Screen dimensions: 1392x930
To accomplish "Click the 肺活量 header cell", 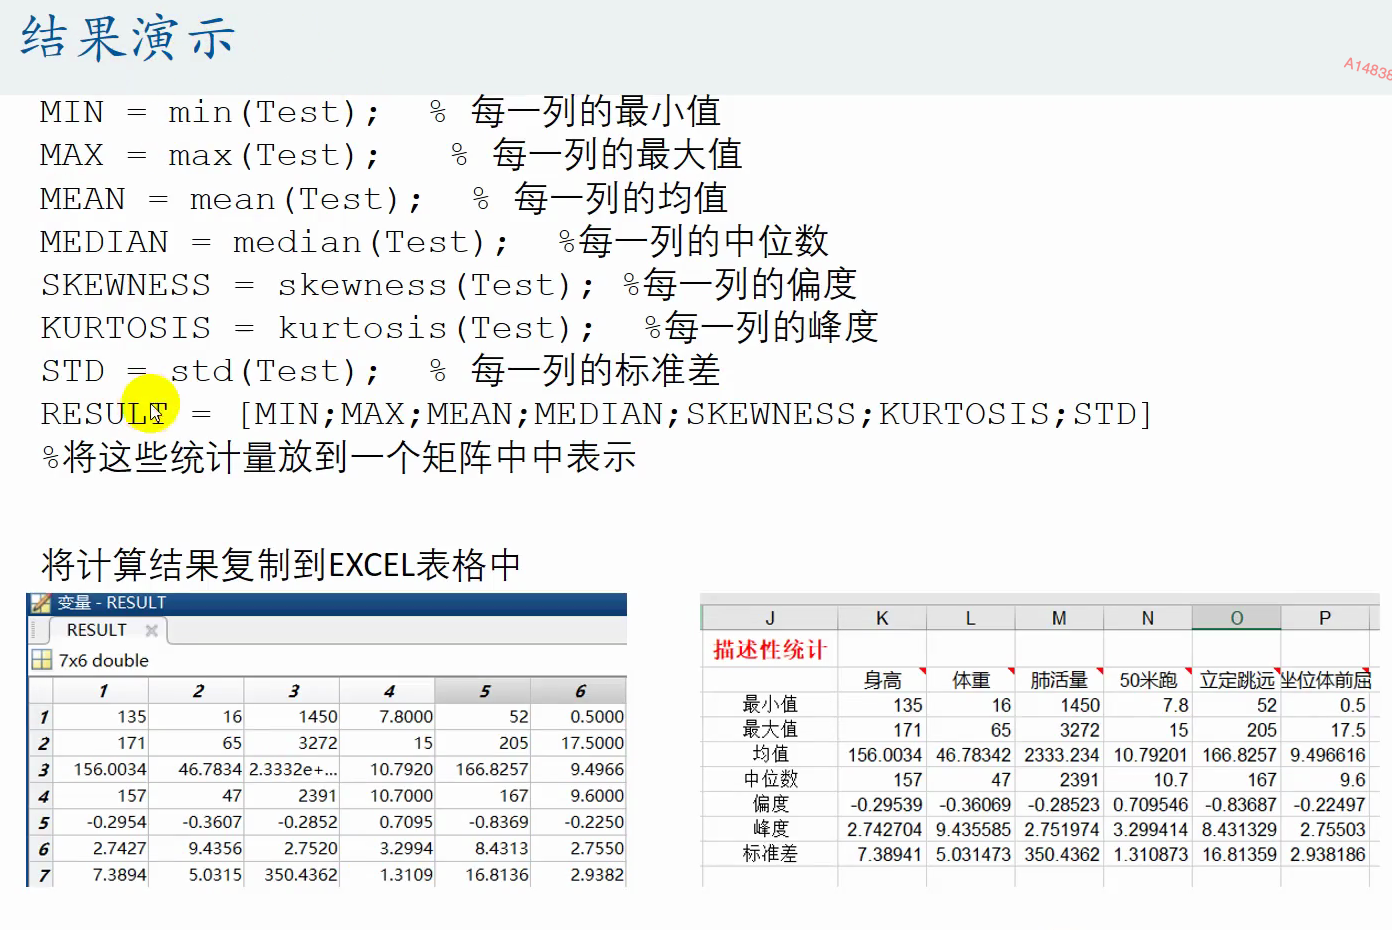I will [x=1059, y=680].
